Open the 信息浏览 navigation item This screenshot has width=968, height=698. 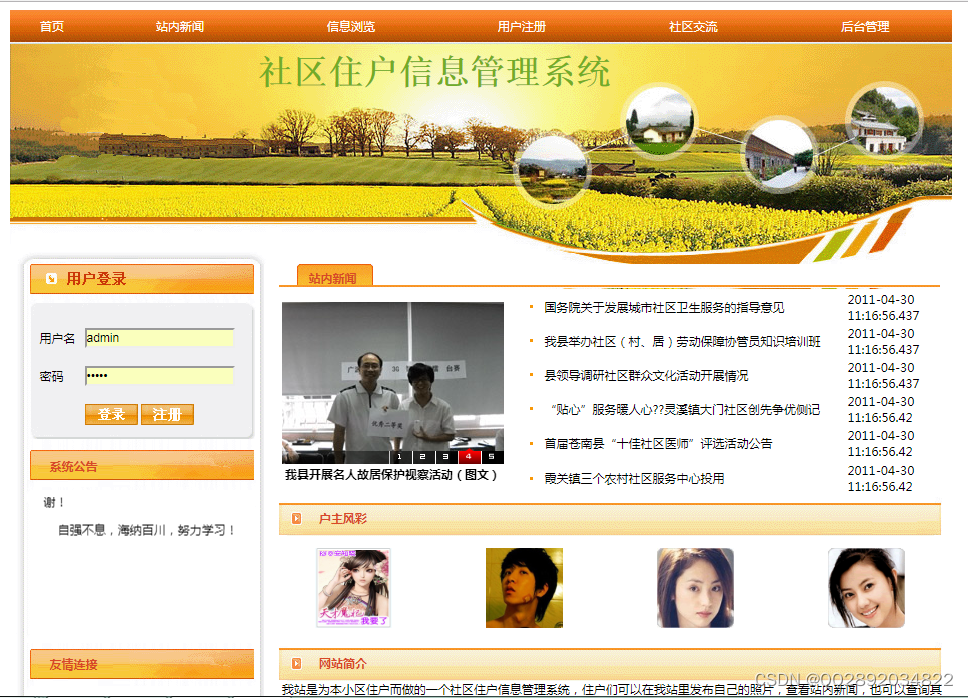pos(349,26)
